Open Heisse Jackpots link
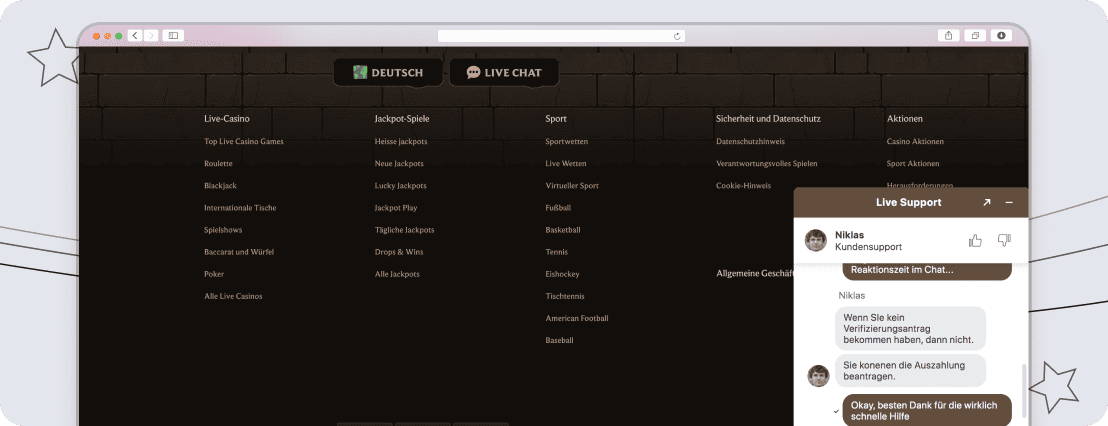This screenshot has width=1108, height=426. 401,141
